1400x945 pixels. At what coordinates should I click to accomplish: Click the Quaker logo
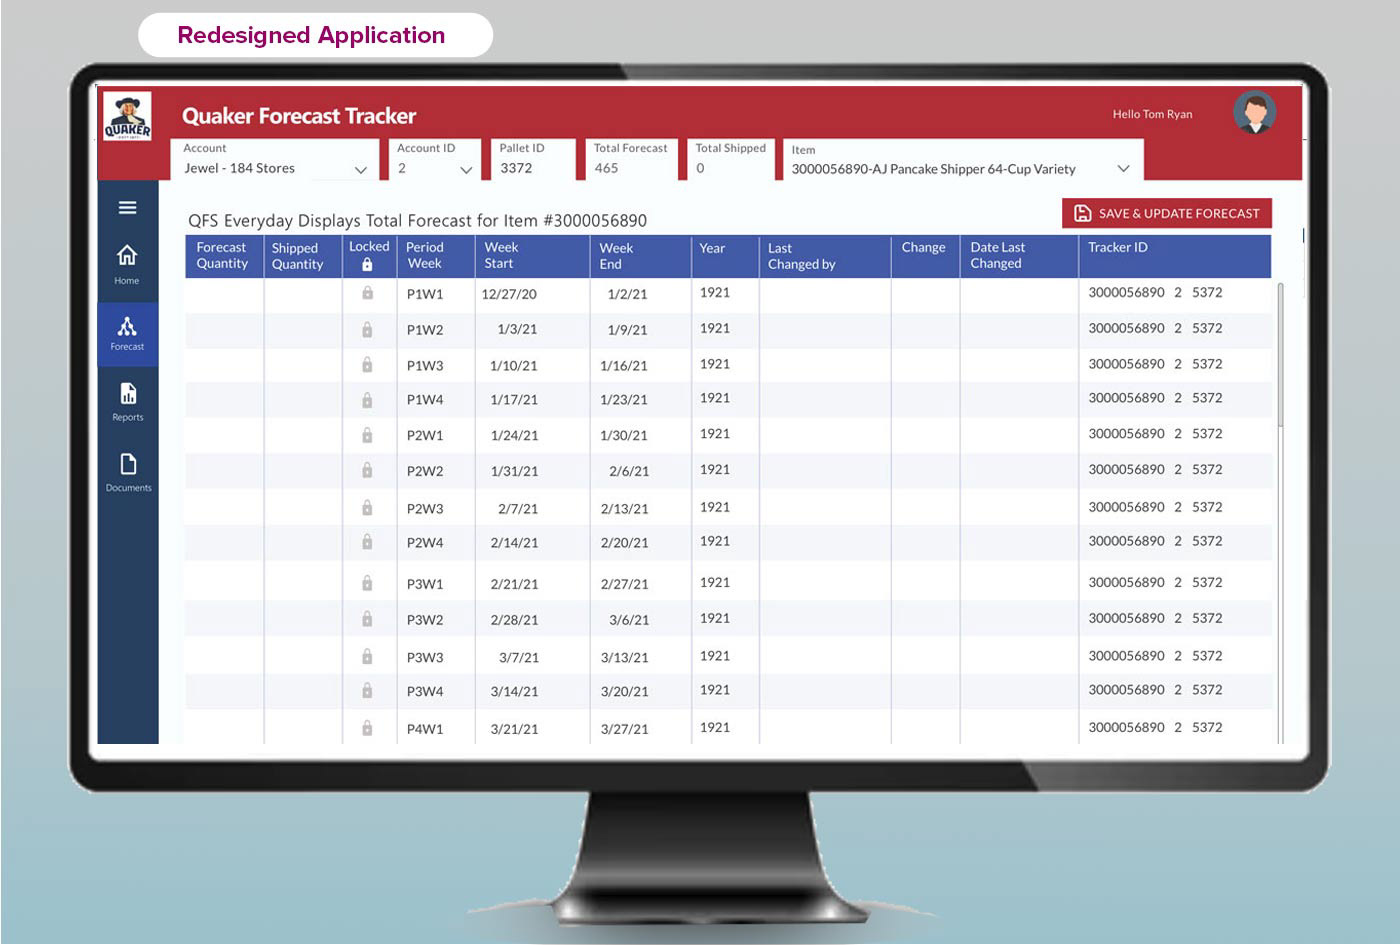point(128,117)
